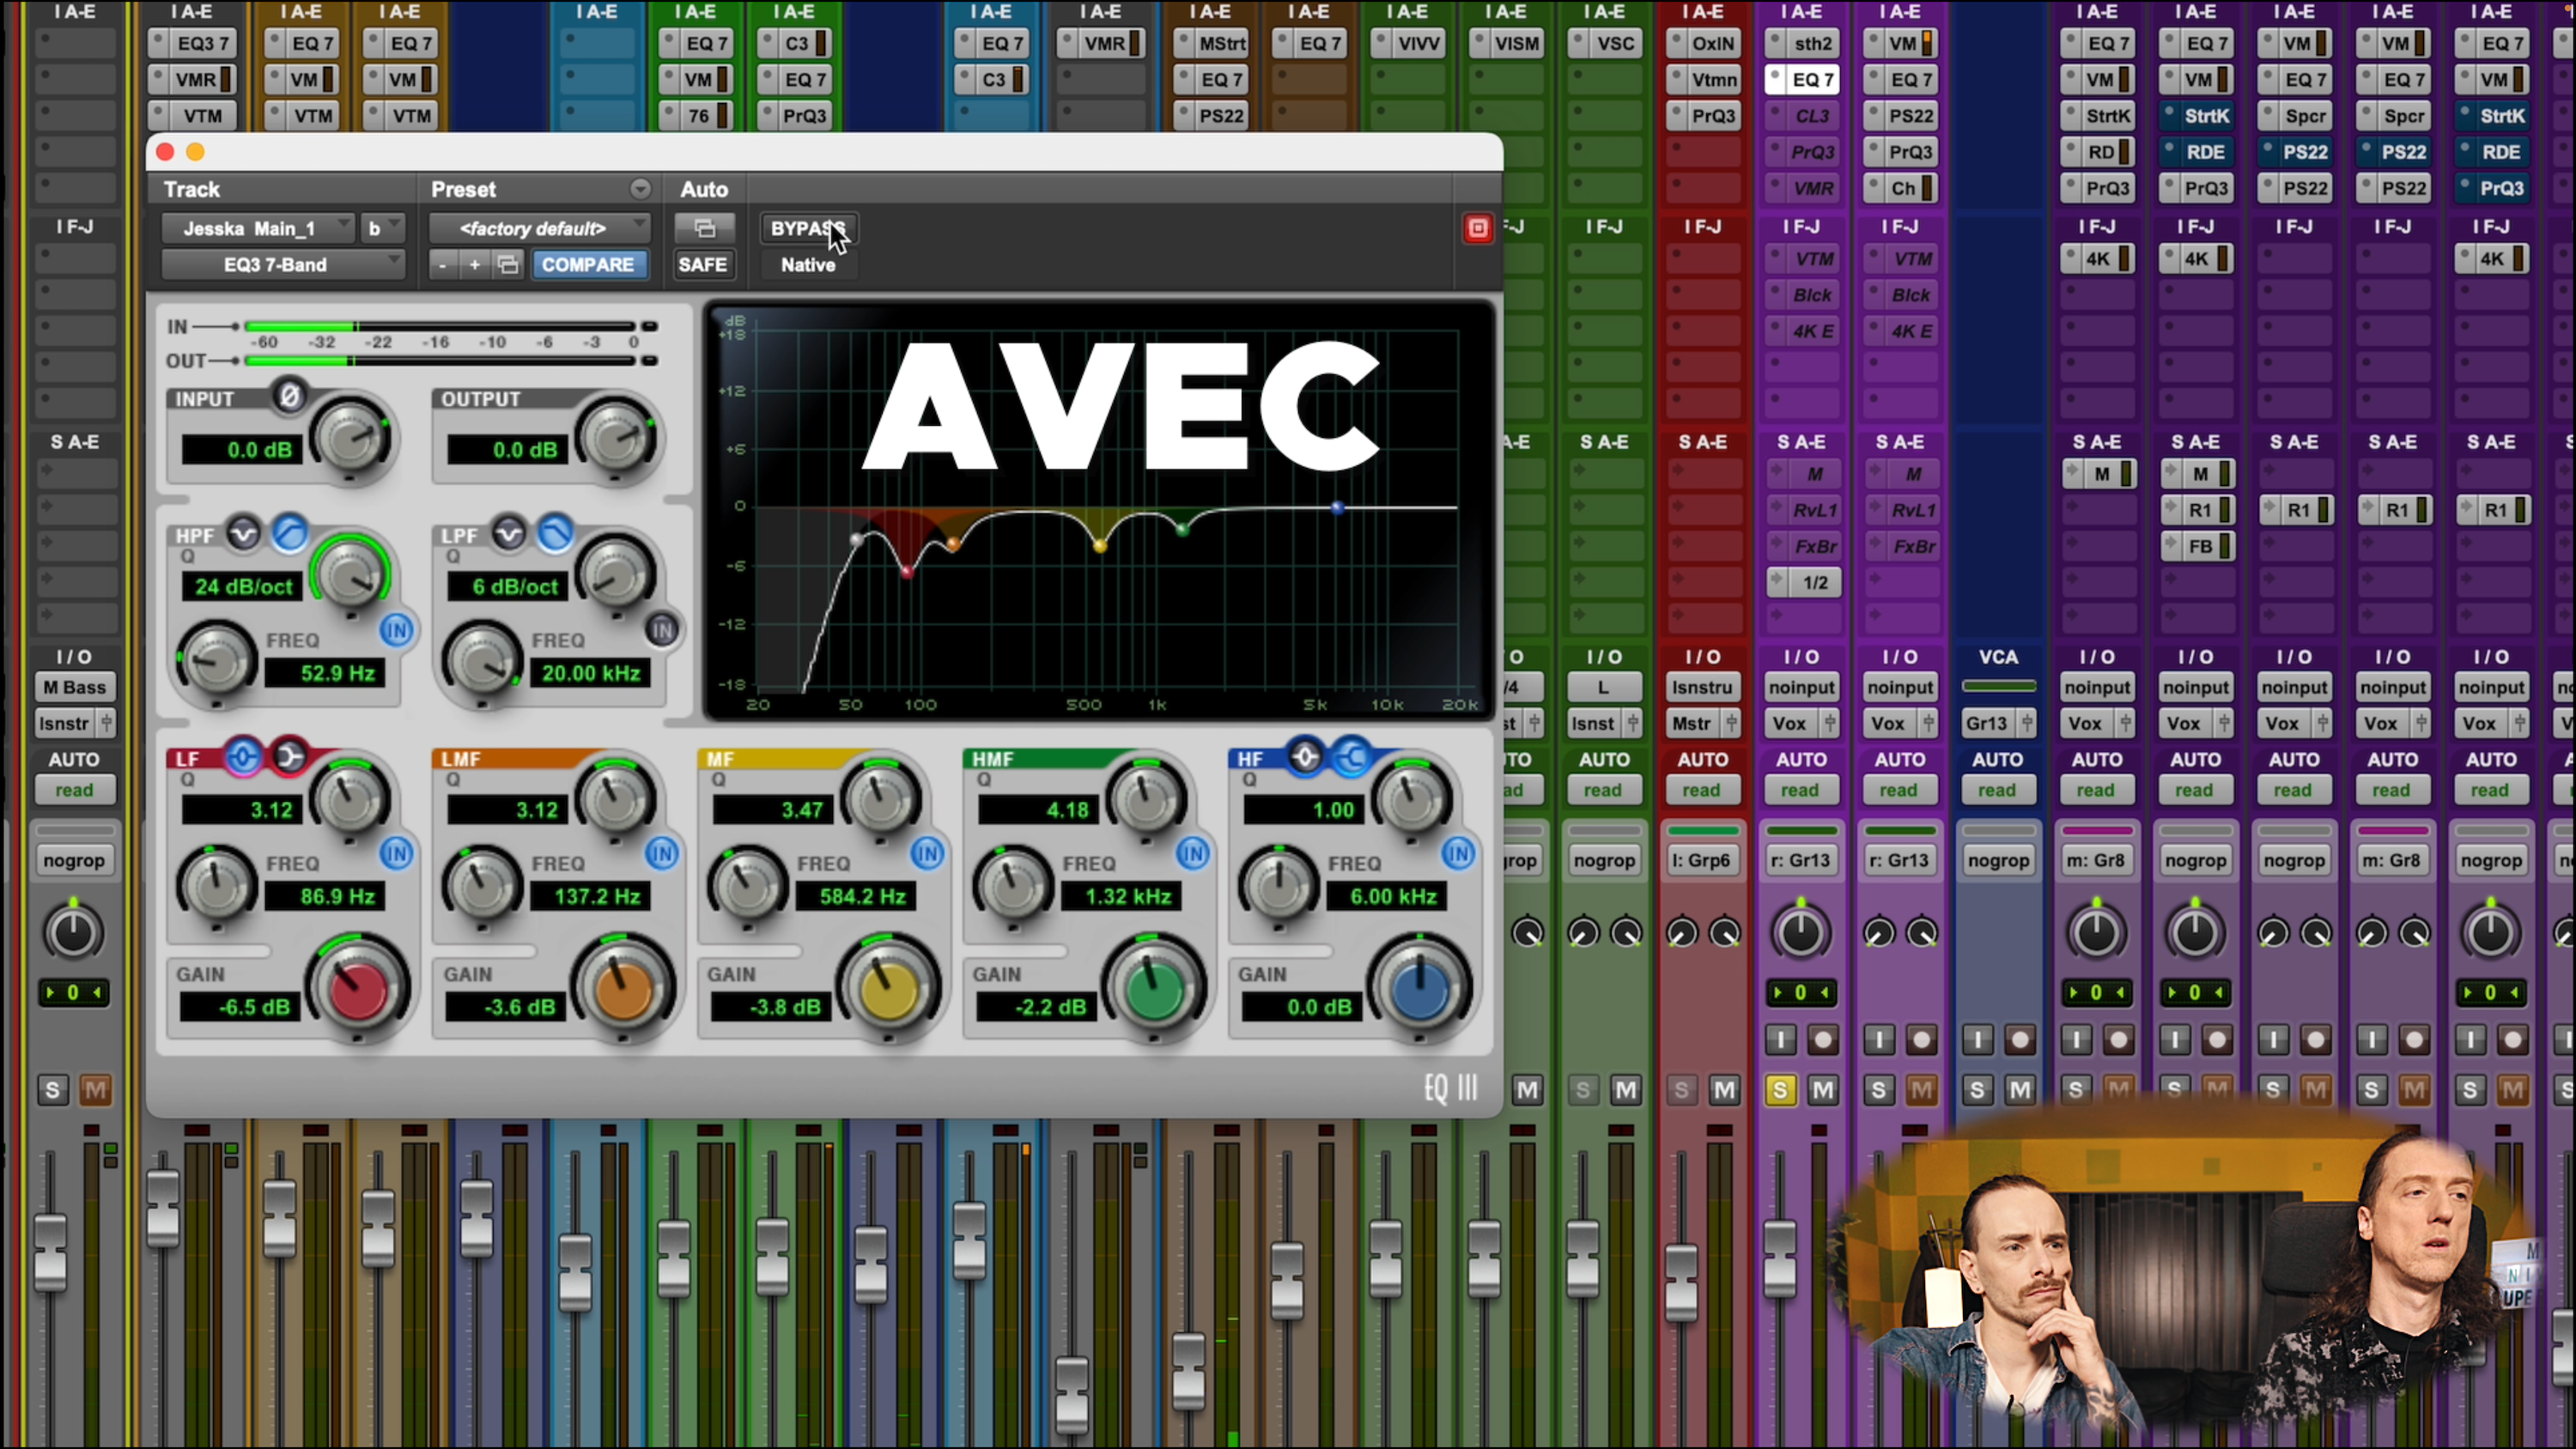The width and height of the screenshot is (2576, 1449).
Task: Open the Preset header menu arrow
Action: pos(640,189)
